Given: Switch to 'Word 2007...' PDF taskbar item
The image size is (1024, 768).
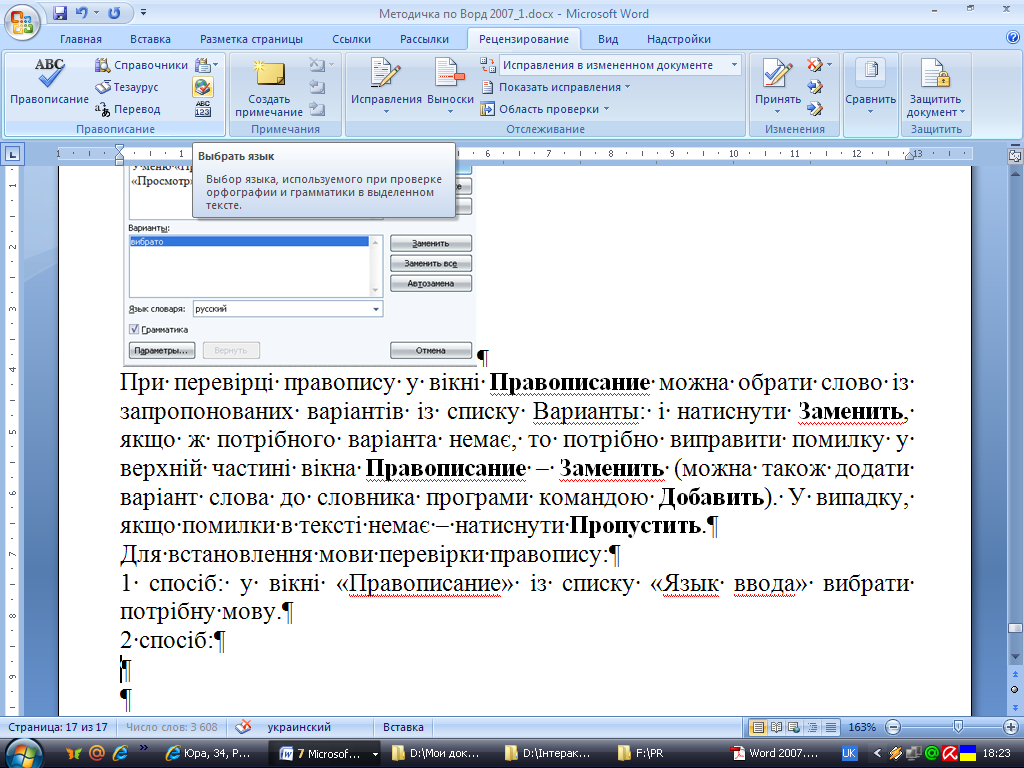Looking at the screenshot, I should [775, 754].
